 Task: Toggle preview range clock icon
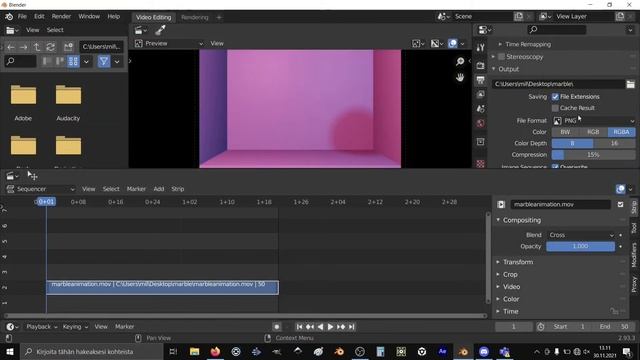tap(541, 327)
